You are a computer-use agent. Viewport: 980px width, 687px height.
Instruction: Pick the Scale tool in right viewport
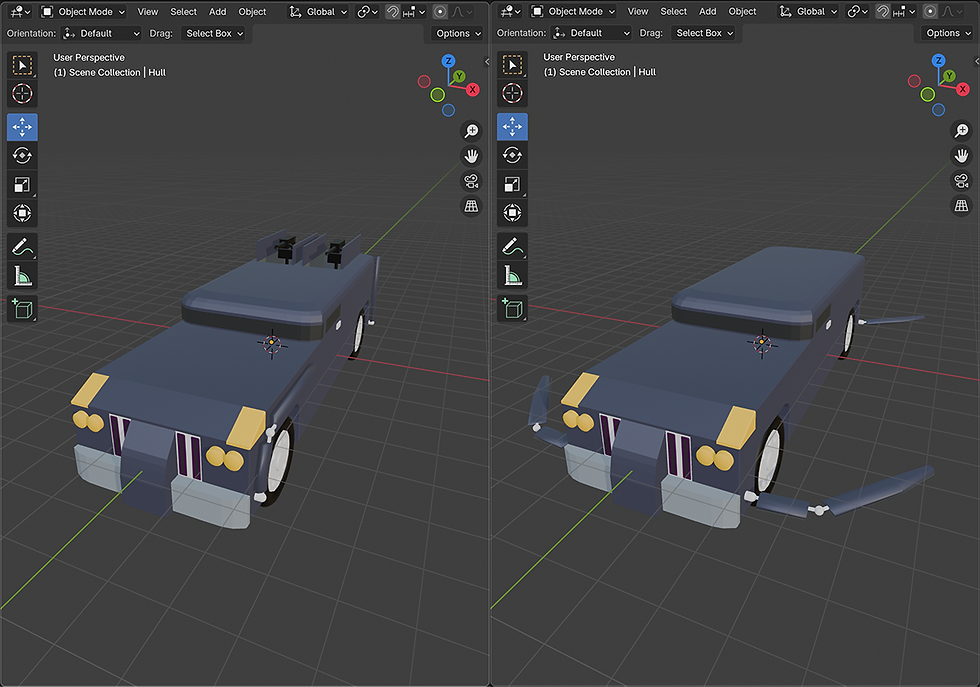pos(512,184)
